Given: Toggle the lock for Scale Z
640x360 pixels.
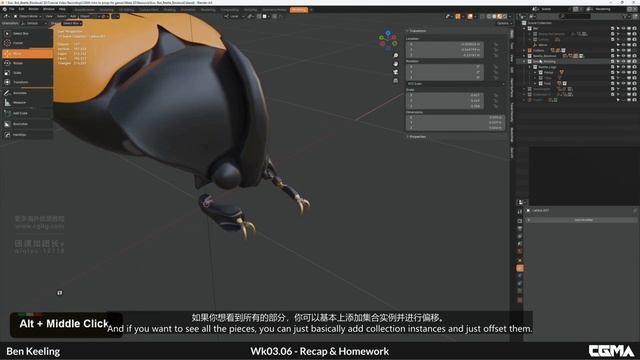Looking at the screenshot, I should click(496, 106).
